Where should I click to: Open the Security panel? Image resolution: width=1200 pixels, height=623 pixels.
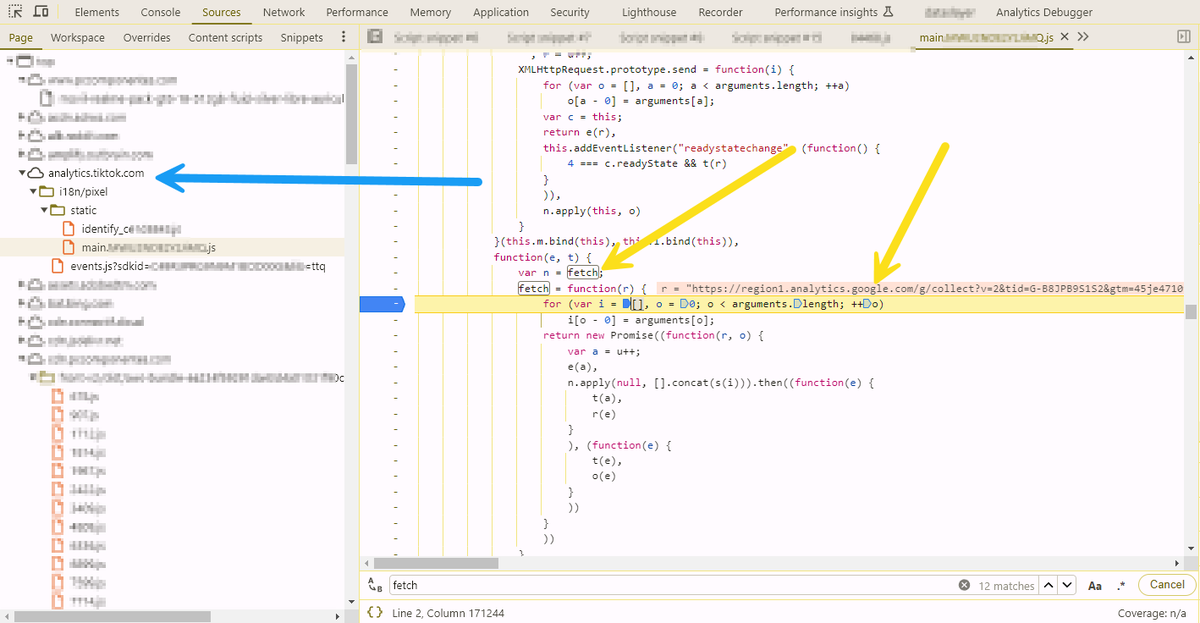570,12
